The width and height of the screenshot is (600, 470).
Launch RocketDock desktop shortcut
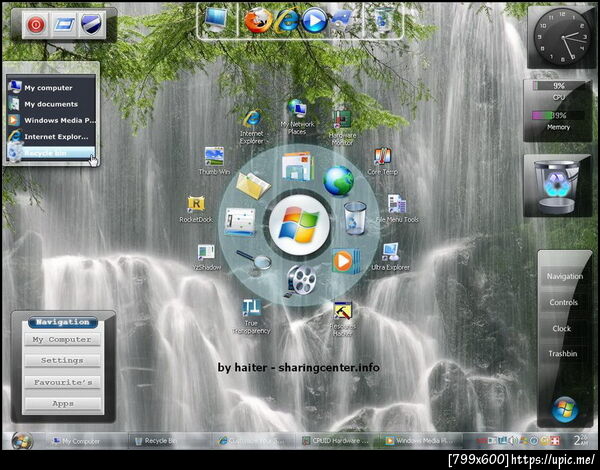point(196,209)
